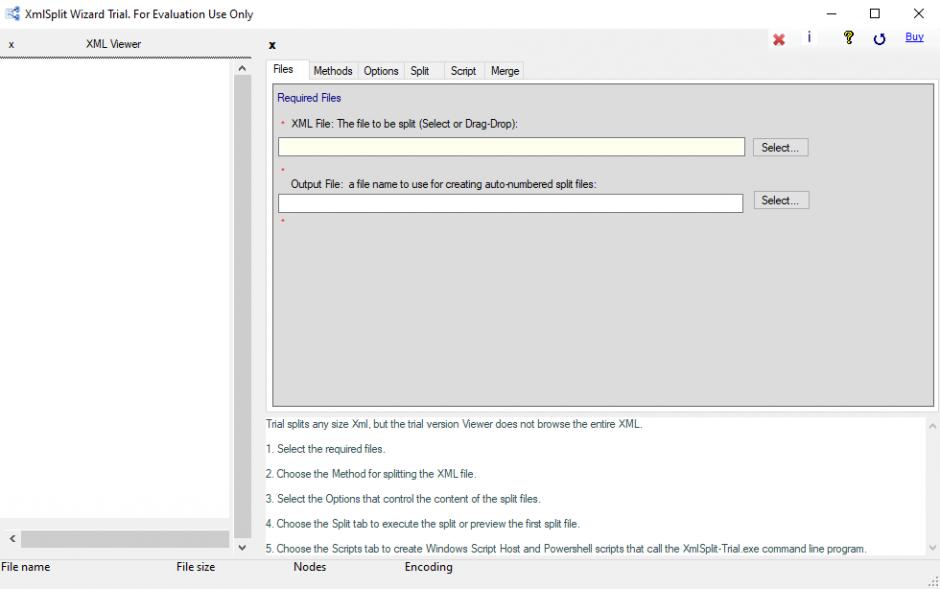Click '4. Choose the Split tab' instruction line

coord(423,524)
